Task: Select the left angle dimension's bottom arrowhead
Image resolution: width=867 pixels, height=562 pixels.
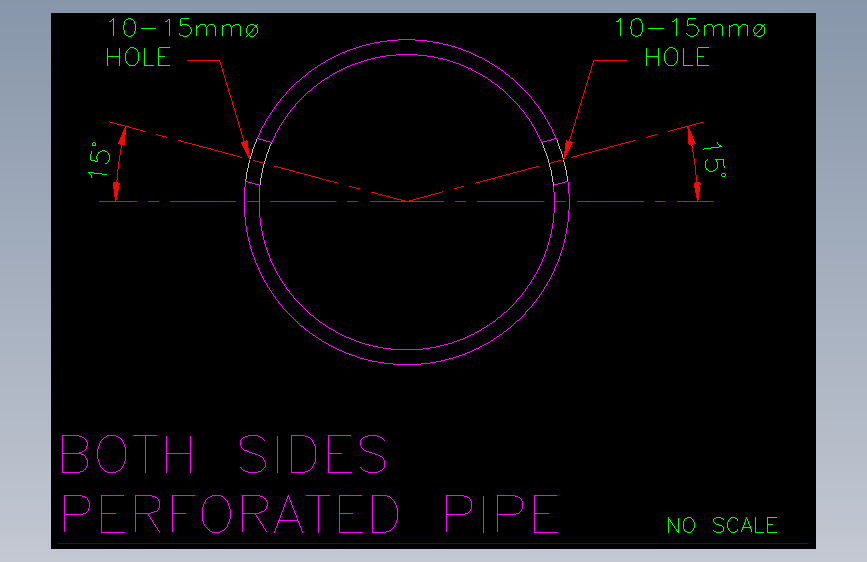Action: pyautogui.click(x=116, y=191)
